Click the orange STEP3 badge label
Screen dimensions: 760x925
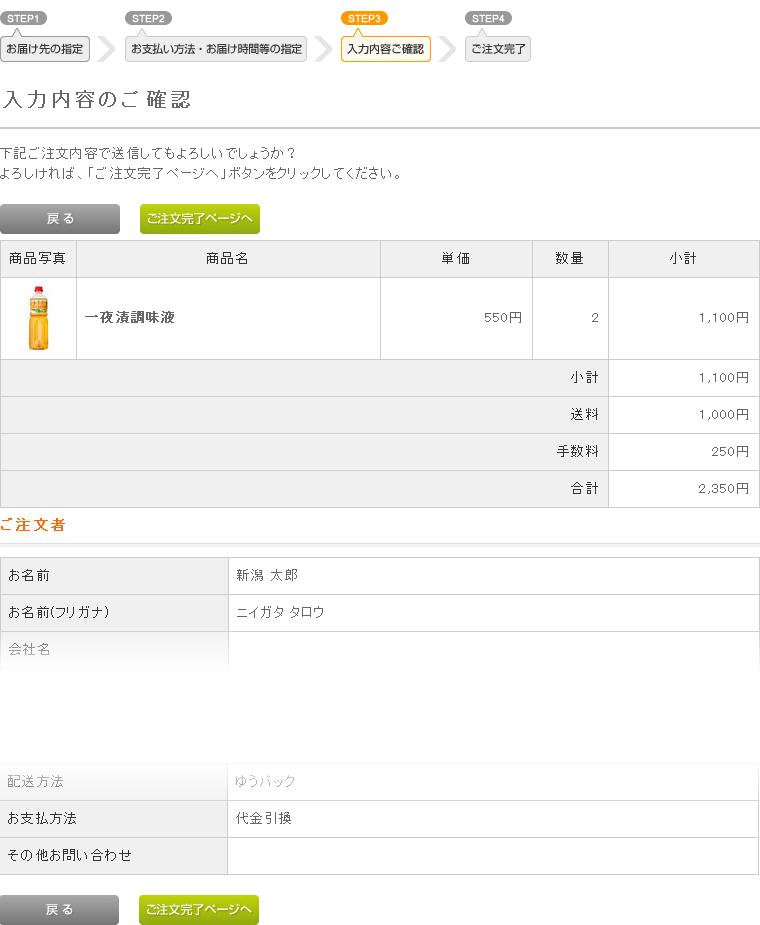364,18
